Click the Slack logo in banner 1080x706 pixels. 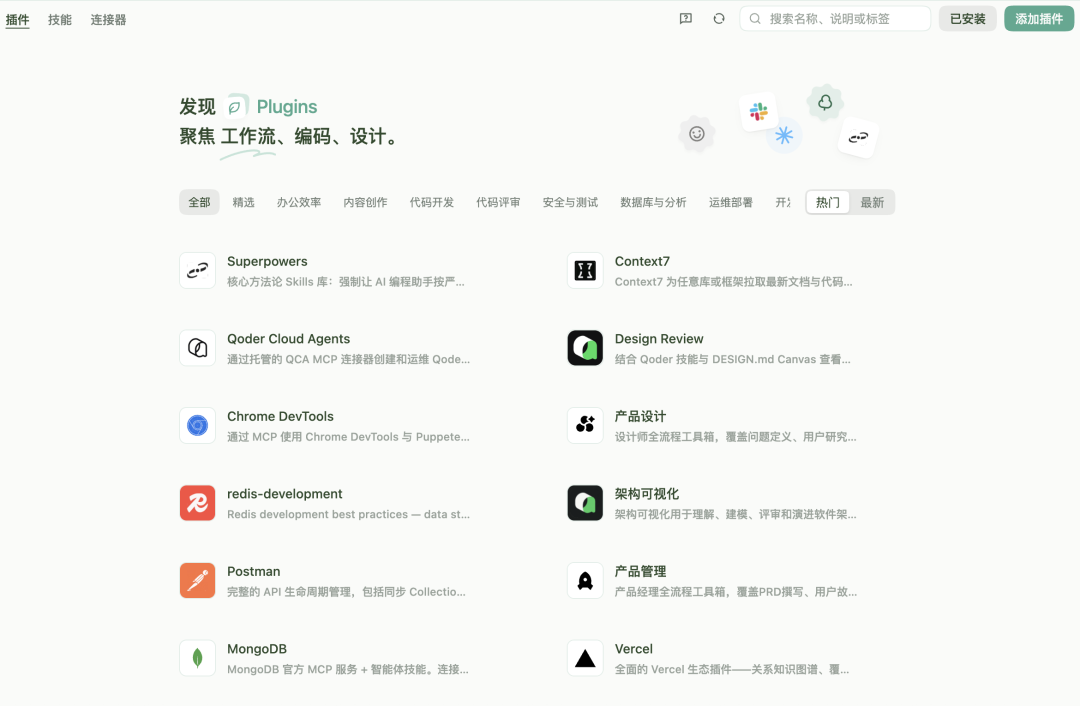pyautogui.click(x=758, y=112)
